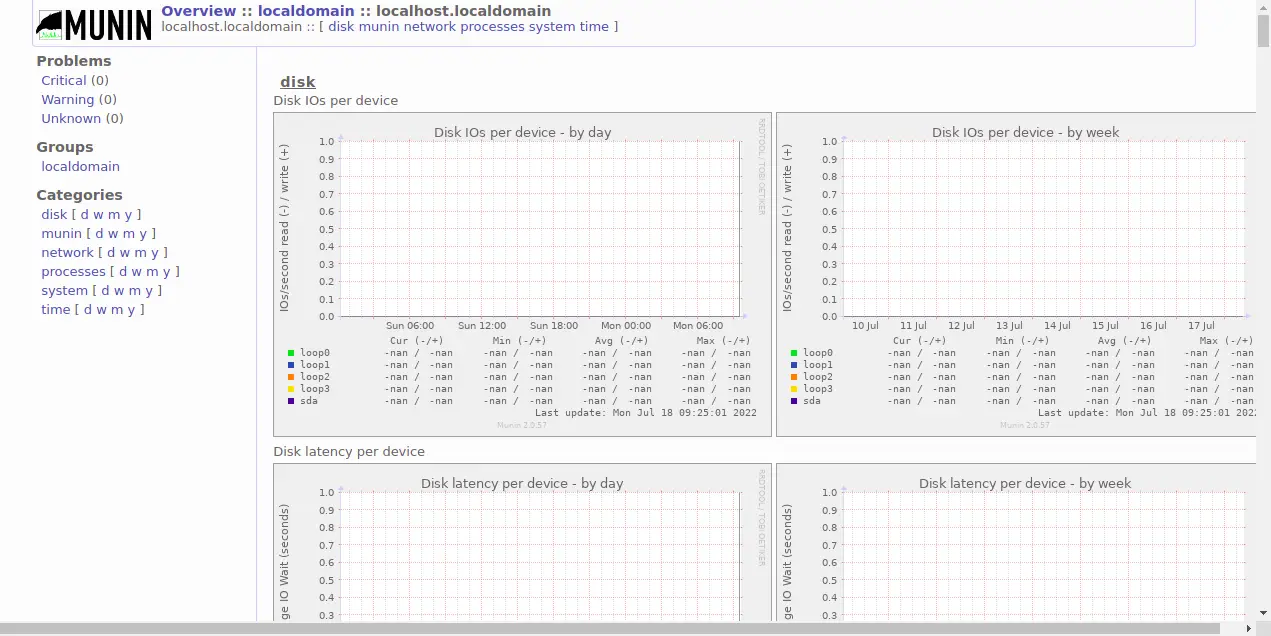Open the Unknown problems link
The height and width of the screenshot is (636, 1271).
[71, 118]
